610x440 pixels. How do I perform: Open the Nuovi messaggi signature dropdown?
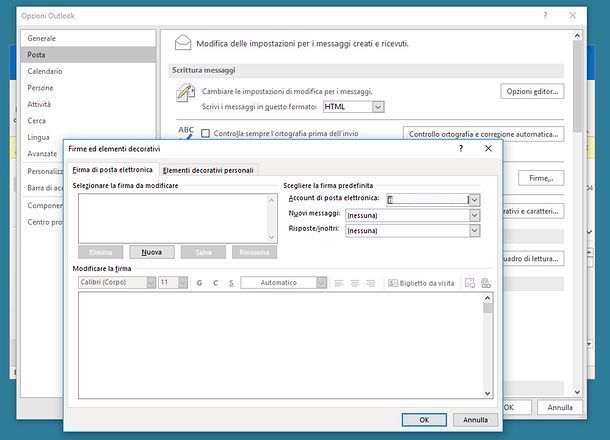(474, 215)
